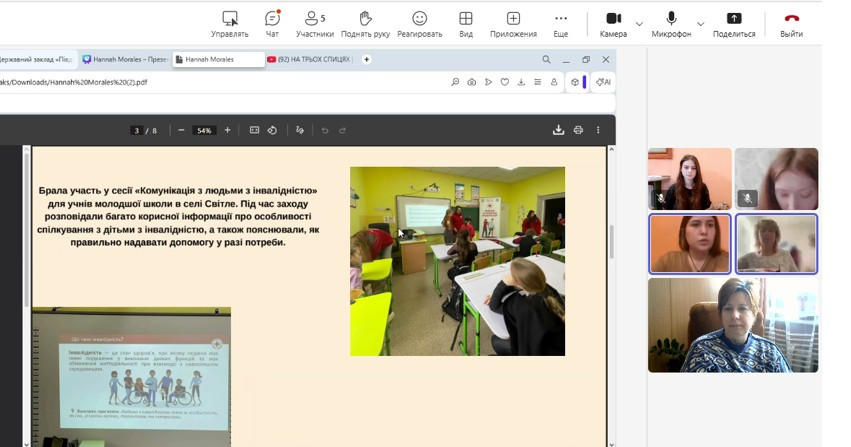Expand camera options dropdown arrow
This screenshot has height=447, width=851.
[640, 24]
